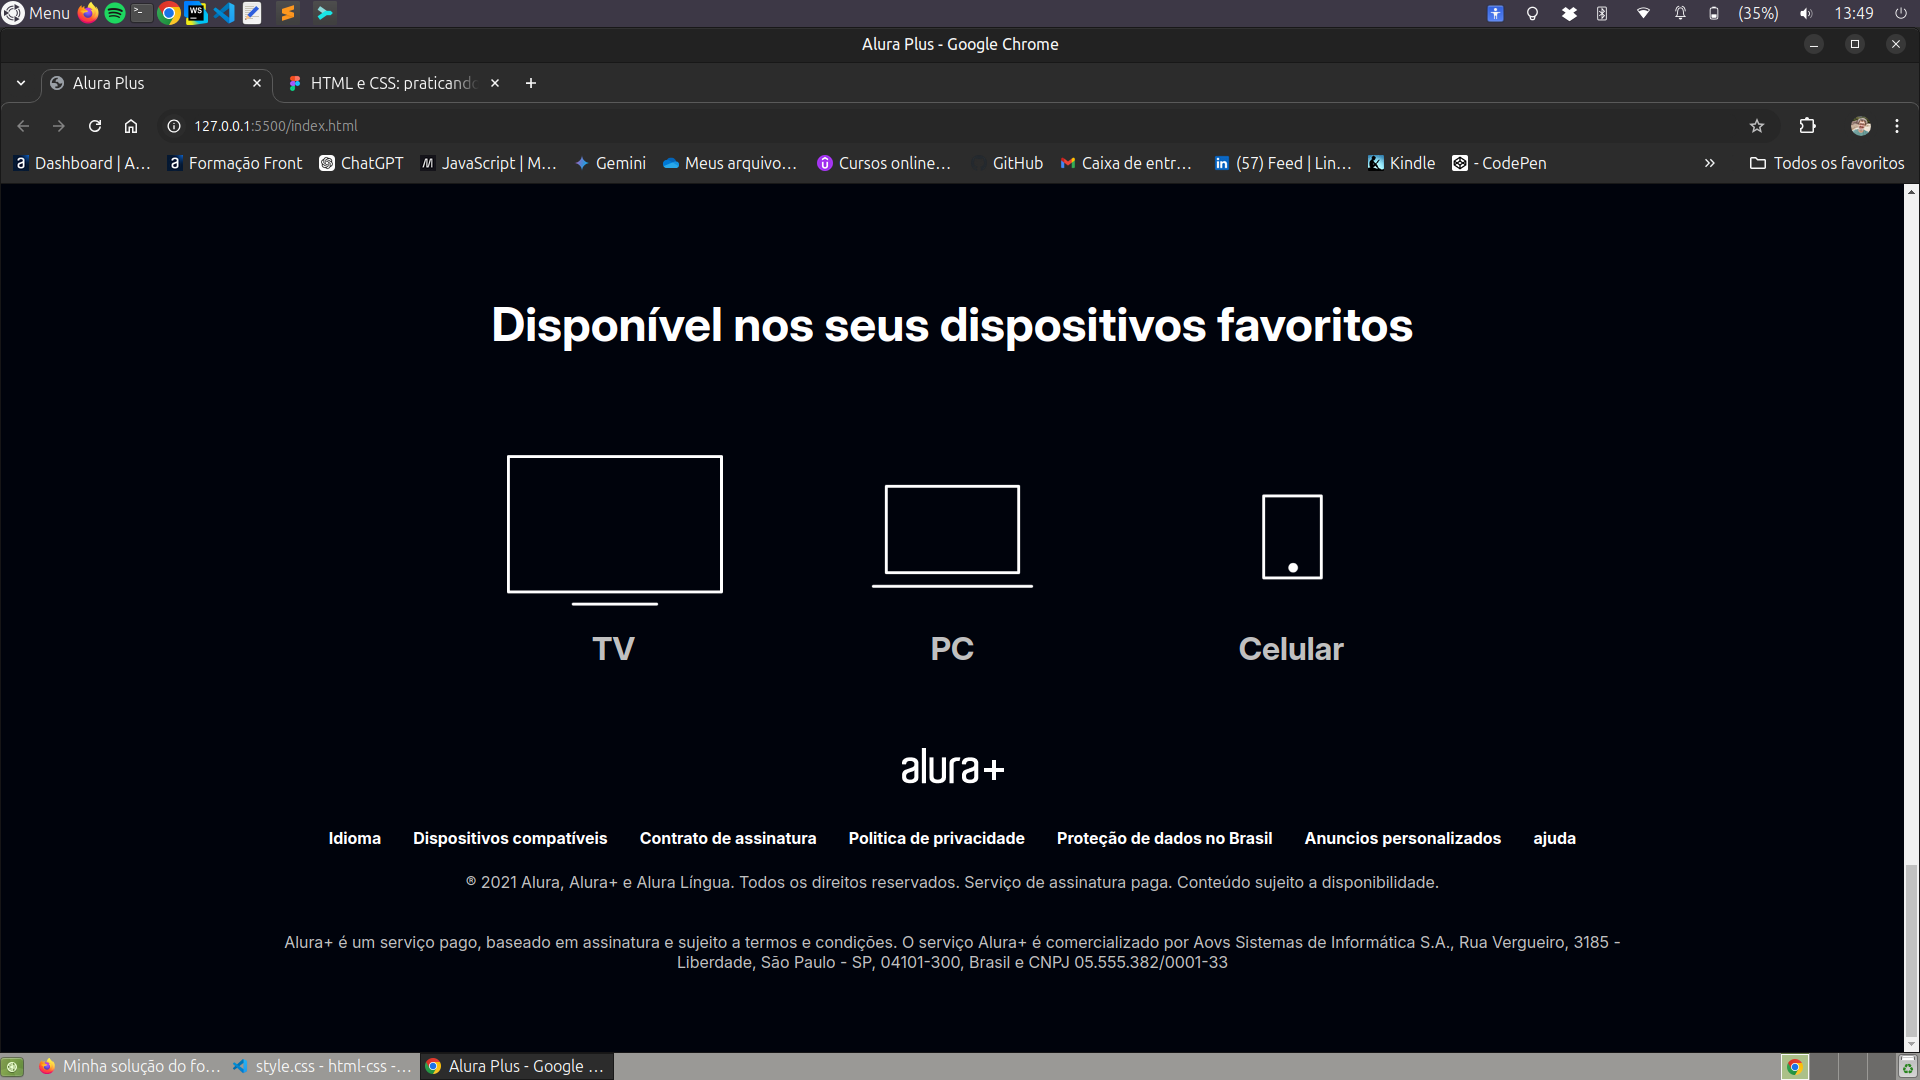Open the Kindle bookmark
The image size is (1920, 1080).
[x=1401, y=163]
